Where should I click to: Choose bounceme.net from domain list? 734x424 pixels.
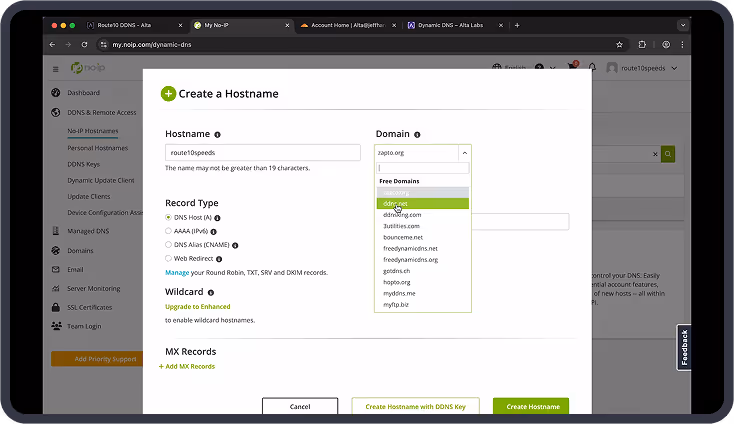coord(423,237)
